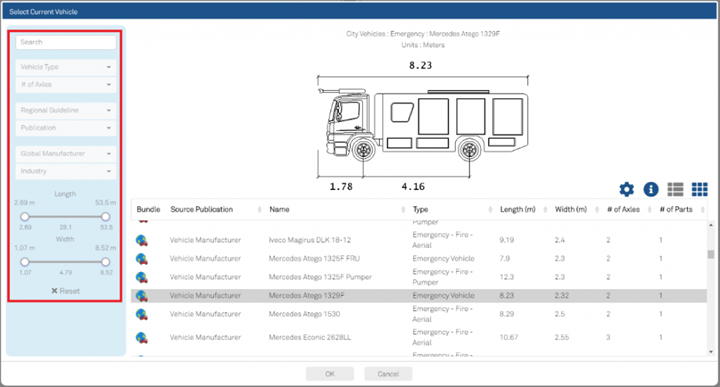Click the Length slider maximum handle
The width and height of the screenshot is (720, 387).
click(106, 216)
